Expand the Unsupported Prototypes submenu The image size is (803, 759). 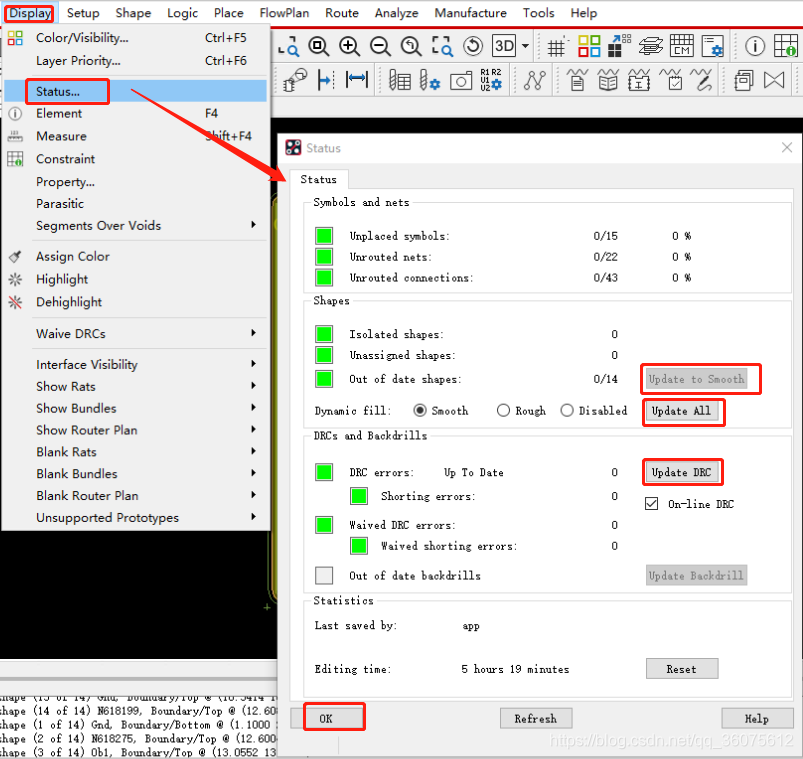[135, 517]
